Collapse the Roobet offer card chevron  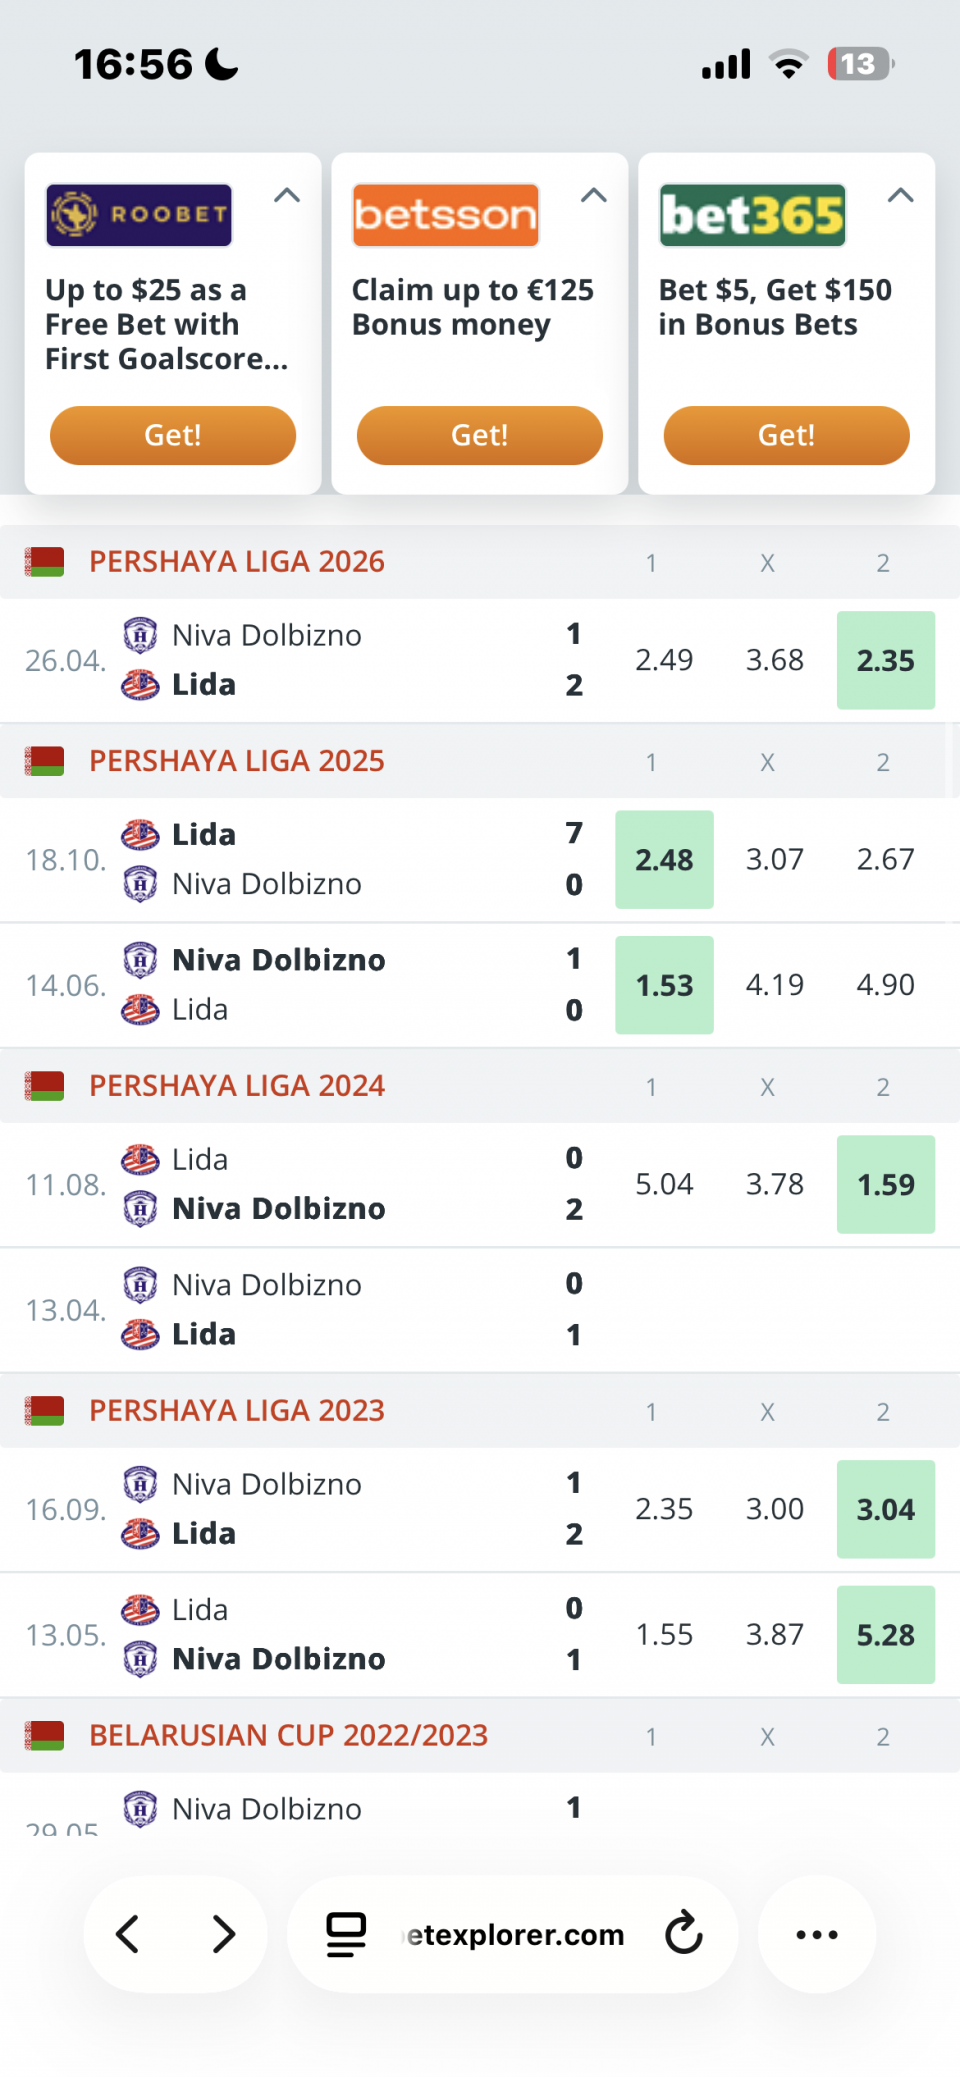click(x=287, y=195)
